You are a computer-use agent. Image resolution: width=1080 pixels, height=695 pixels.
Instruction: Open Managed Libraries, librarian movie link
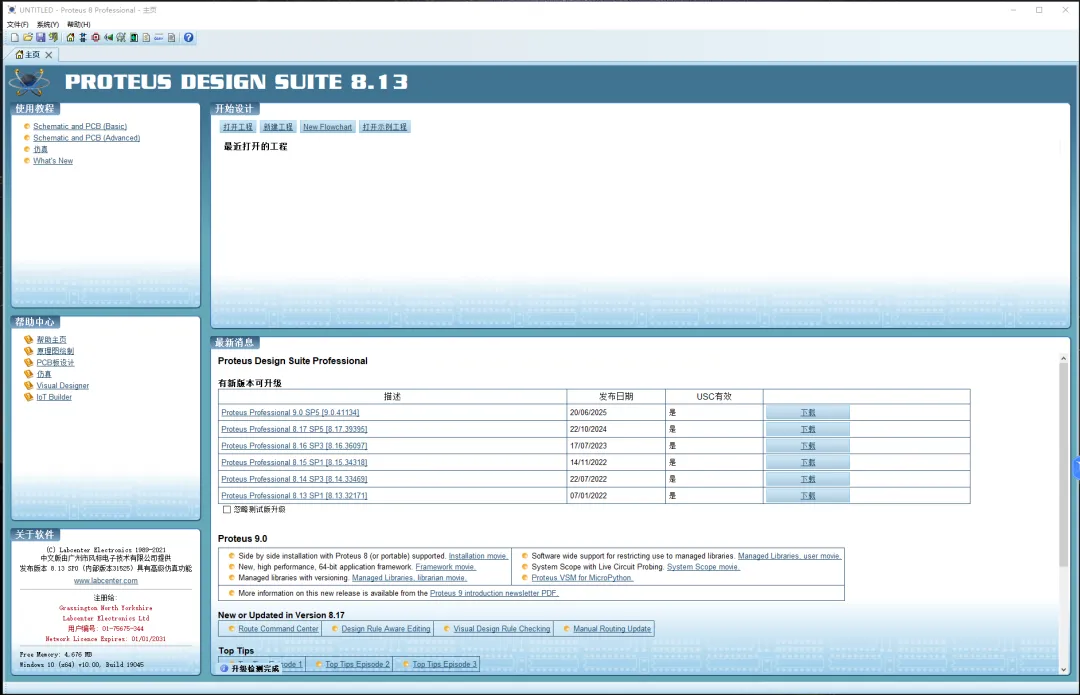(x=409, y=578)
